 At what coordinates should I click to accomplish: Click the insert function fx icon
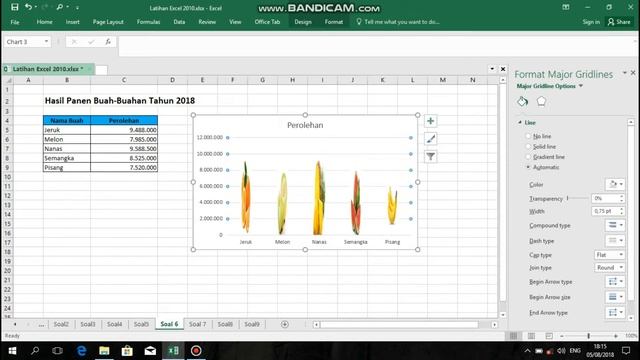[x=108, y=42]
